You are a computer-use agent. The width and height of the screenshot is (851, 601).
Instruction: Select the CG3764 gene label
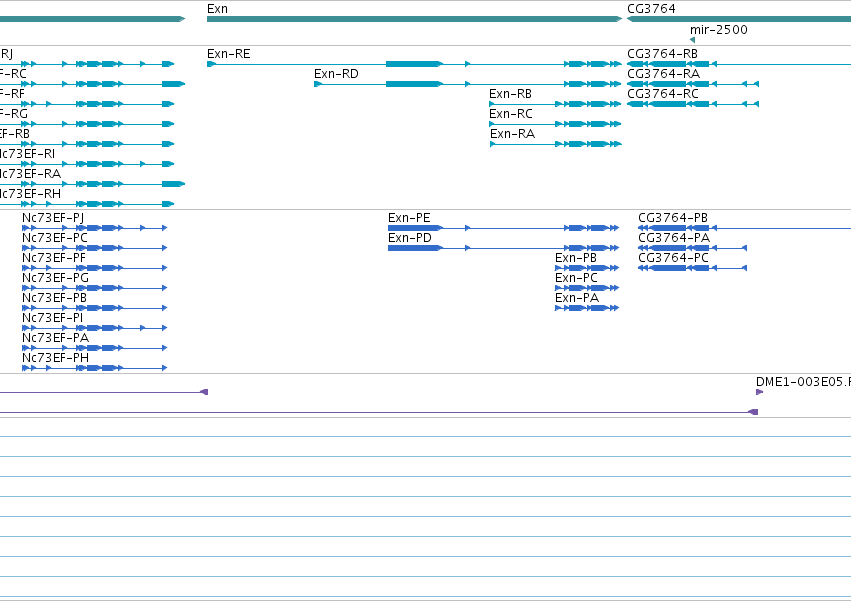point(651,9)
